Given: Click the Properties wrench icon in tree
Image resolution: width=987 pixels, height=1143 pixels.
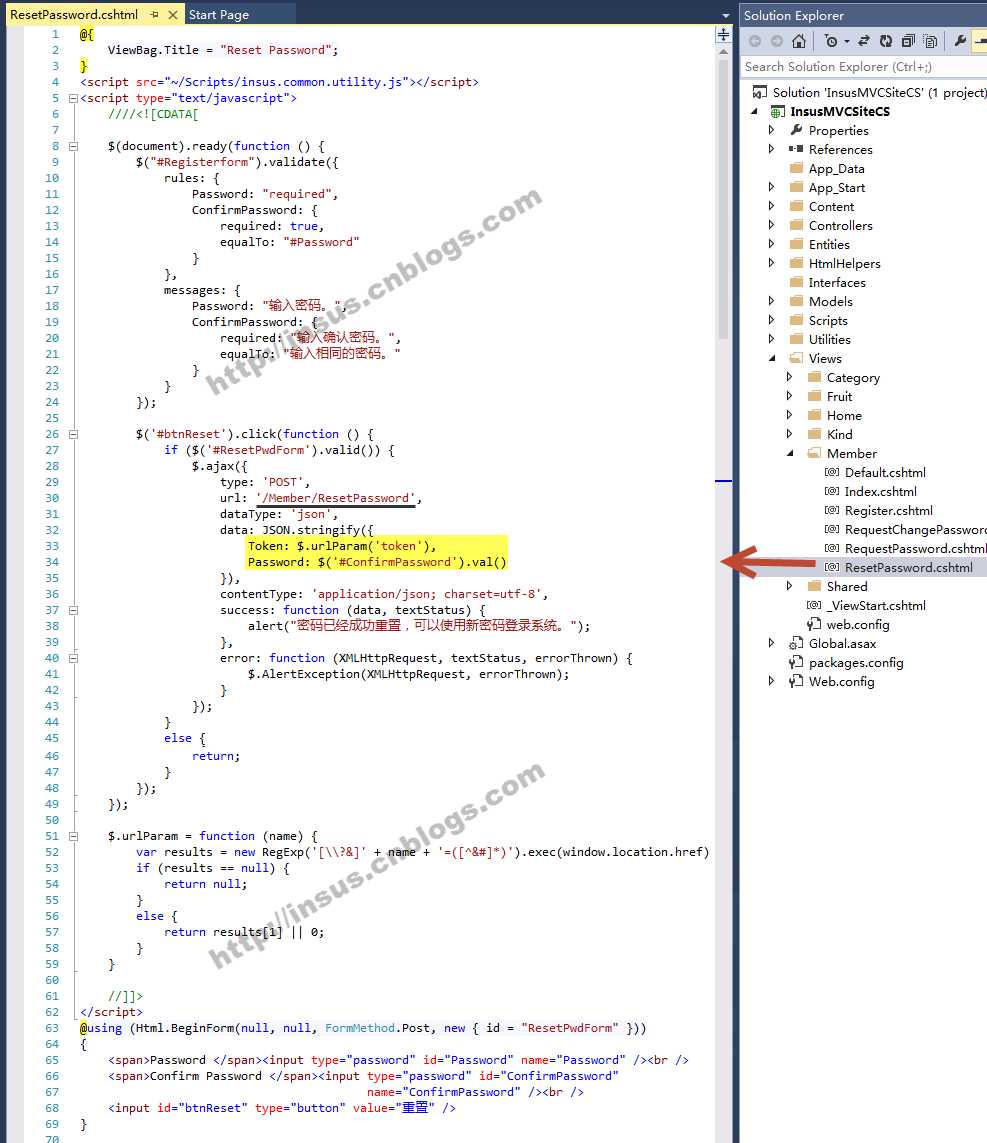Looking at the screenshot, I should (796, 130).
